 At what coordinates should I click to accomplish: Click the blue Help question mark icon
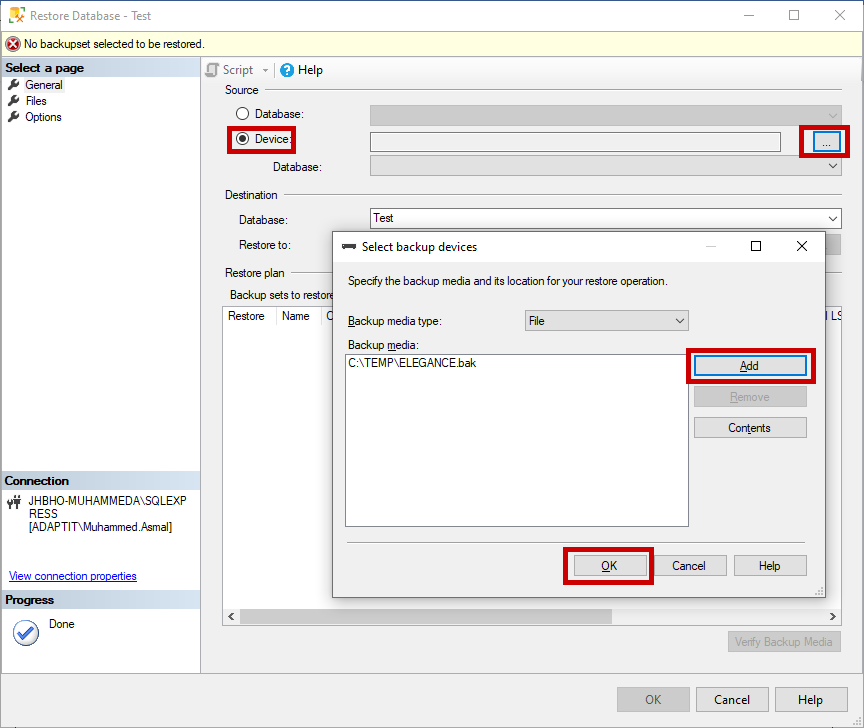pos(287,70)
